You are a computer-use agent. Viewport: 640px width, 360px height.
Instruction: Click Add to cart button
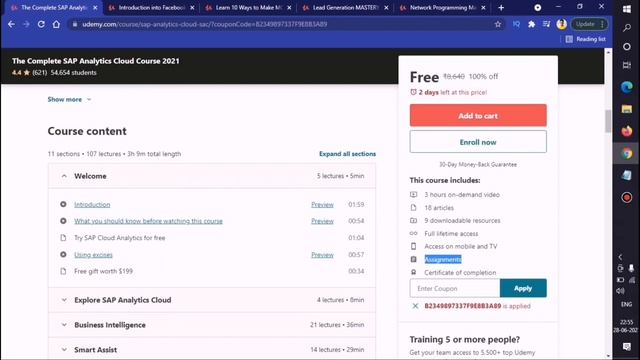[478, 116]
